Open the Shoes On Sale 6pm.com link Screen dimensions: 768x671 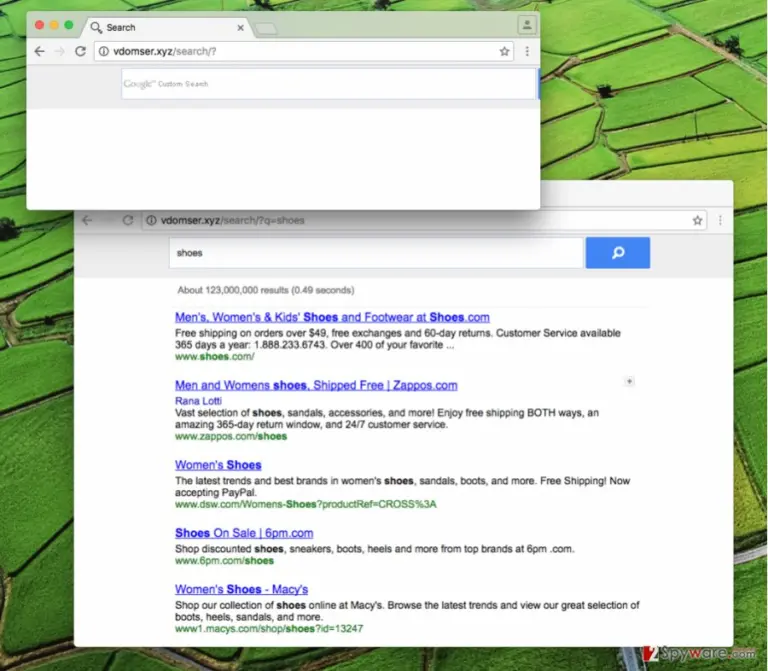244,533
